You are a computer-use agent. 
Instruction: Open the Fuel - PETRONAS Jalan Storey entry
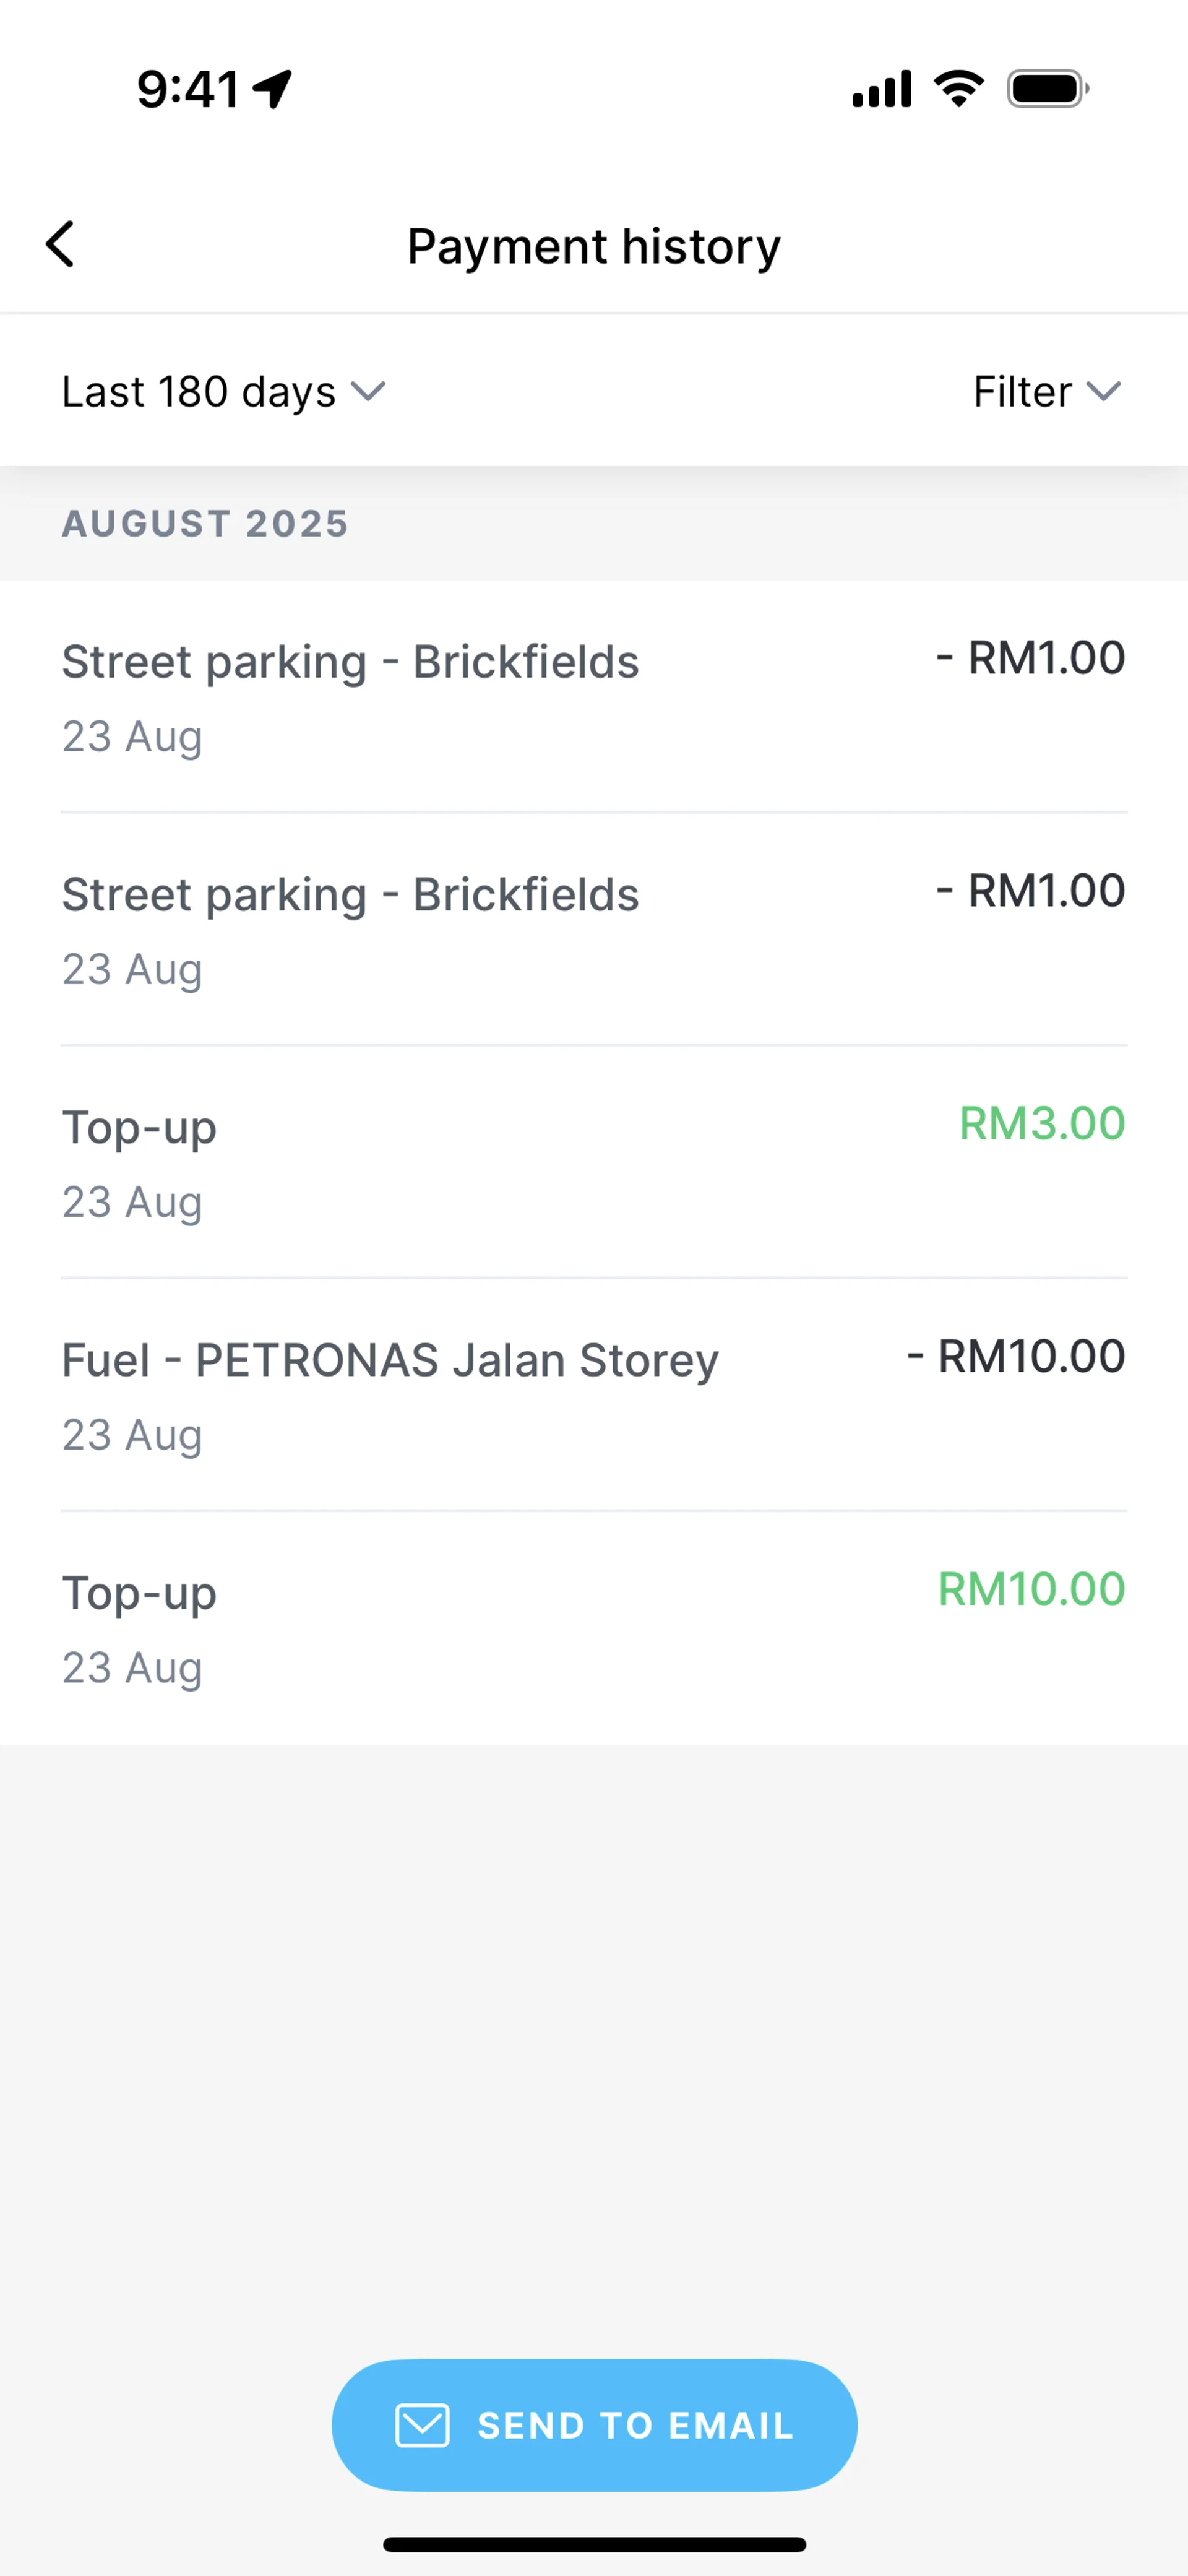tap(594, 1396)
